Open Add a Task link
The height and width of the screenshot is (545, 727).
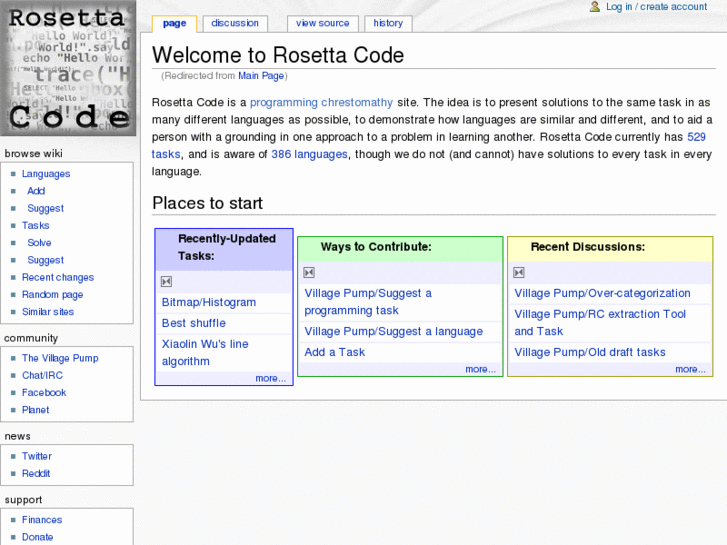coord(334,353)
